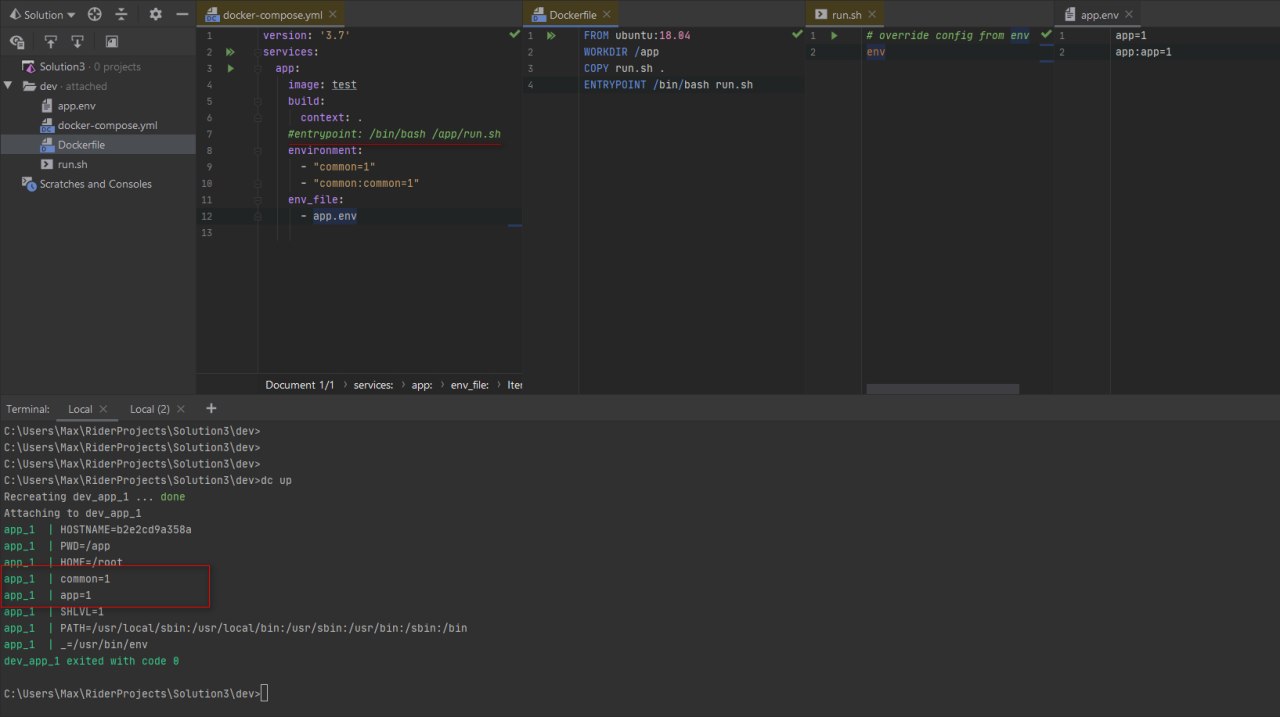
Task: Click the PATH output line in terminal
Action: pos(235,628)
